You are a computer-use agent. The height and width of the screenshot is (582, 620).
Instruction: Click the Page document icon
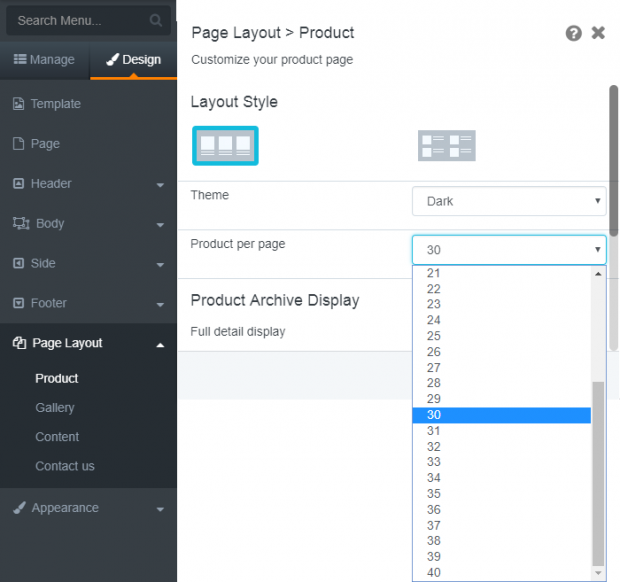[x=18, y=144]
